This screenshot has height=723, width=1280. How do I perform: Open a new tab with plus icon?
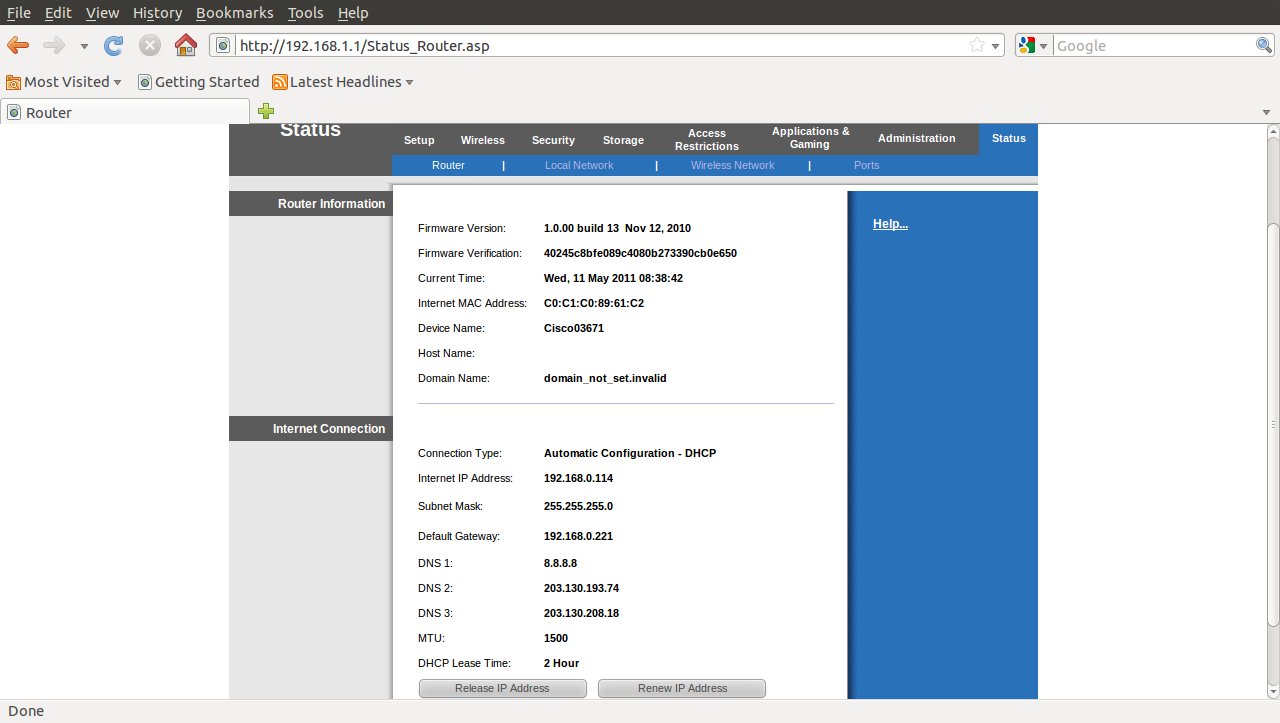pos(266,111)
